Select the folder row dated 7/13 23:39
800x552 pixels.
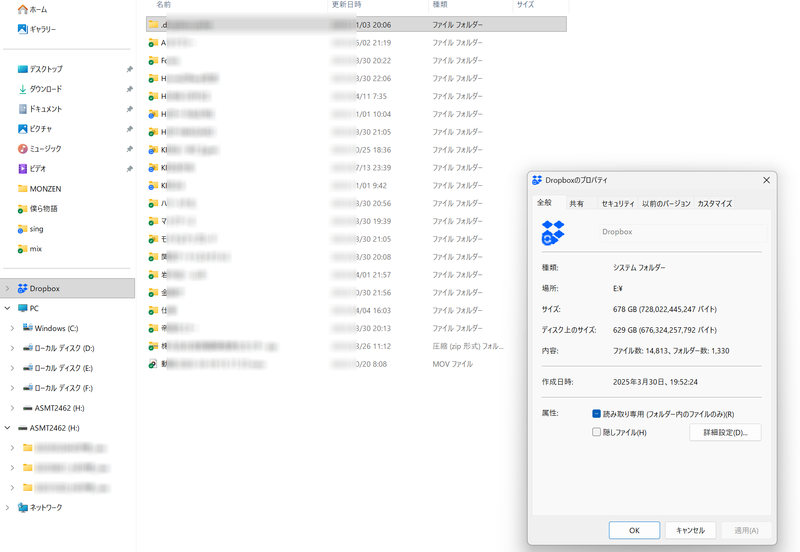pos(356,167)
